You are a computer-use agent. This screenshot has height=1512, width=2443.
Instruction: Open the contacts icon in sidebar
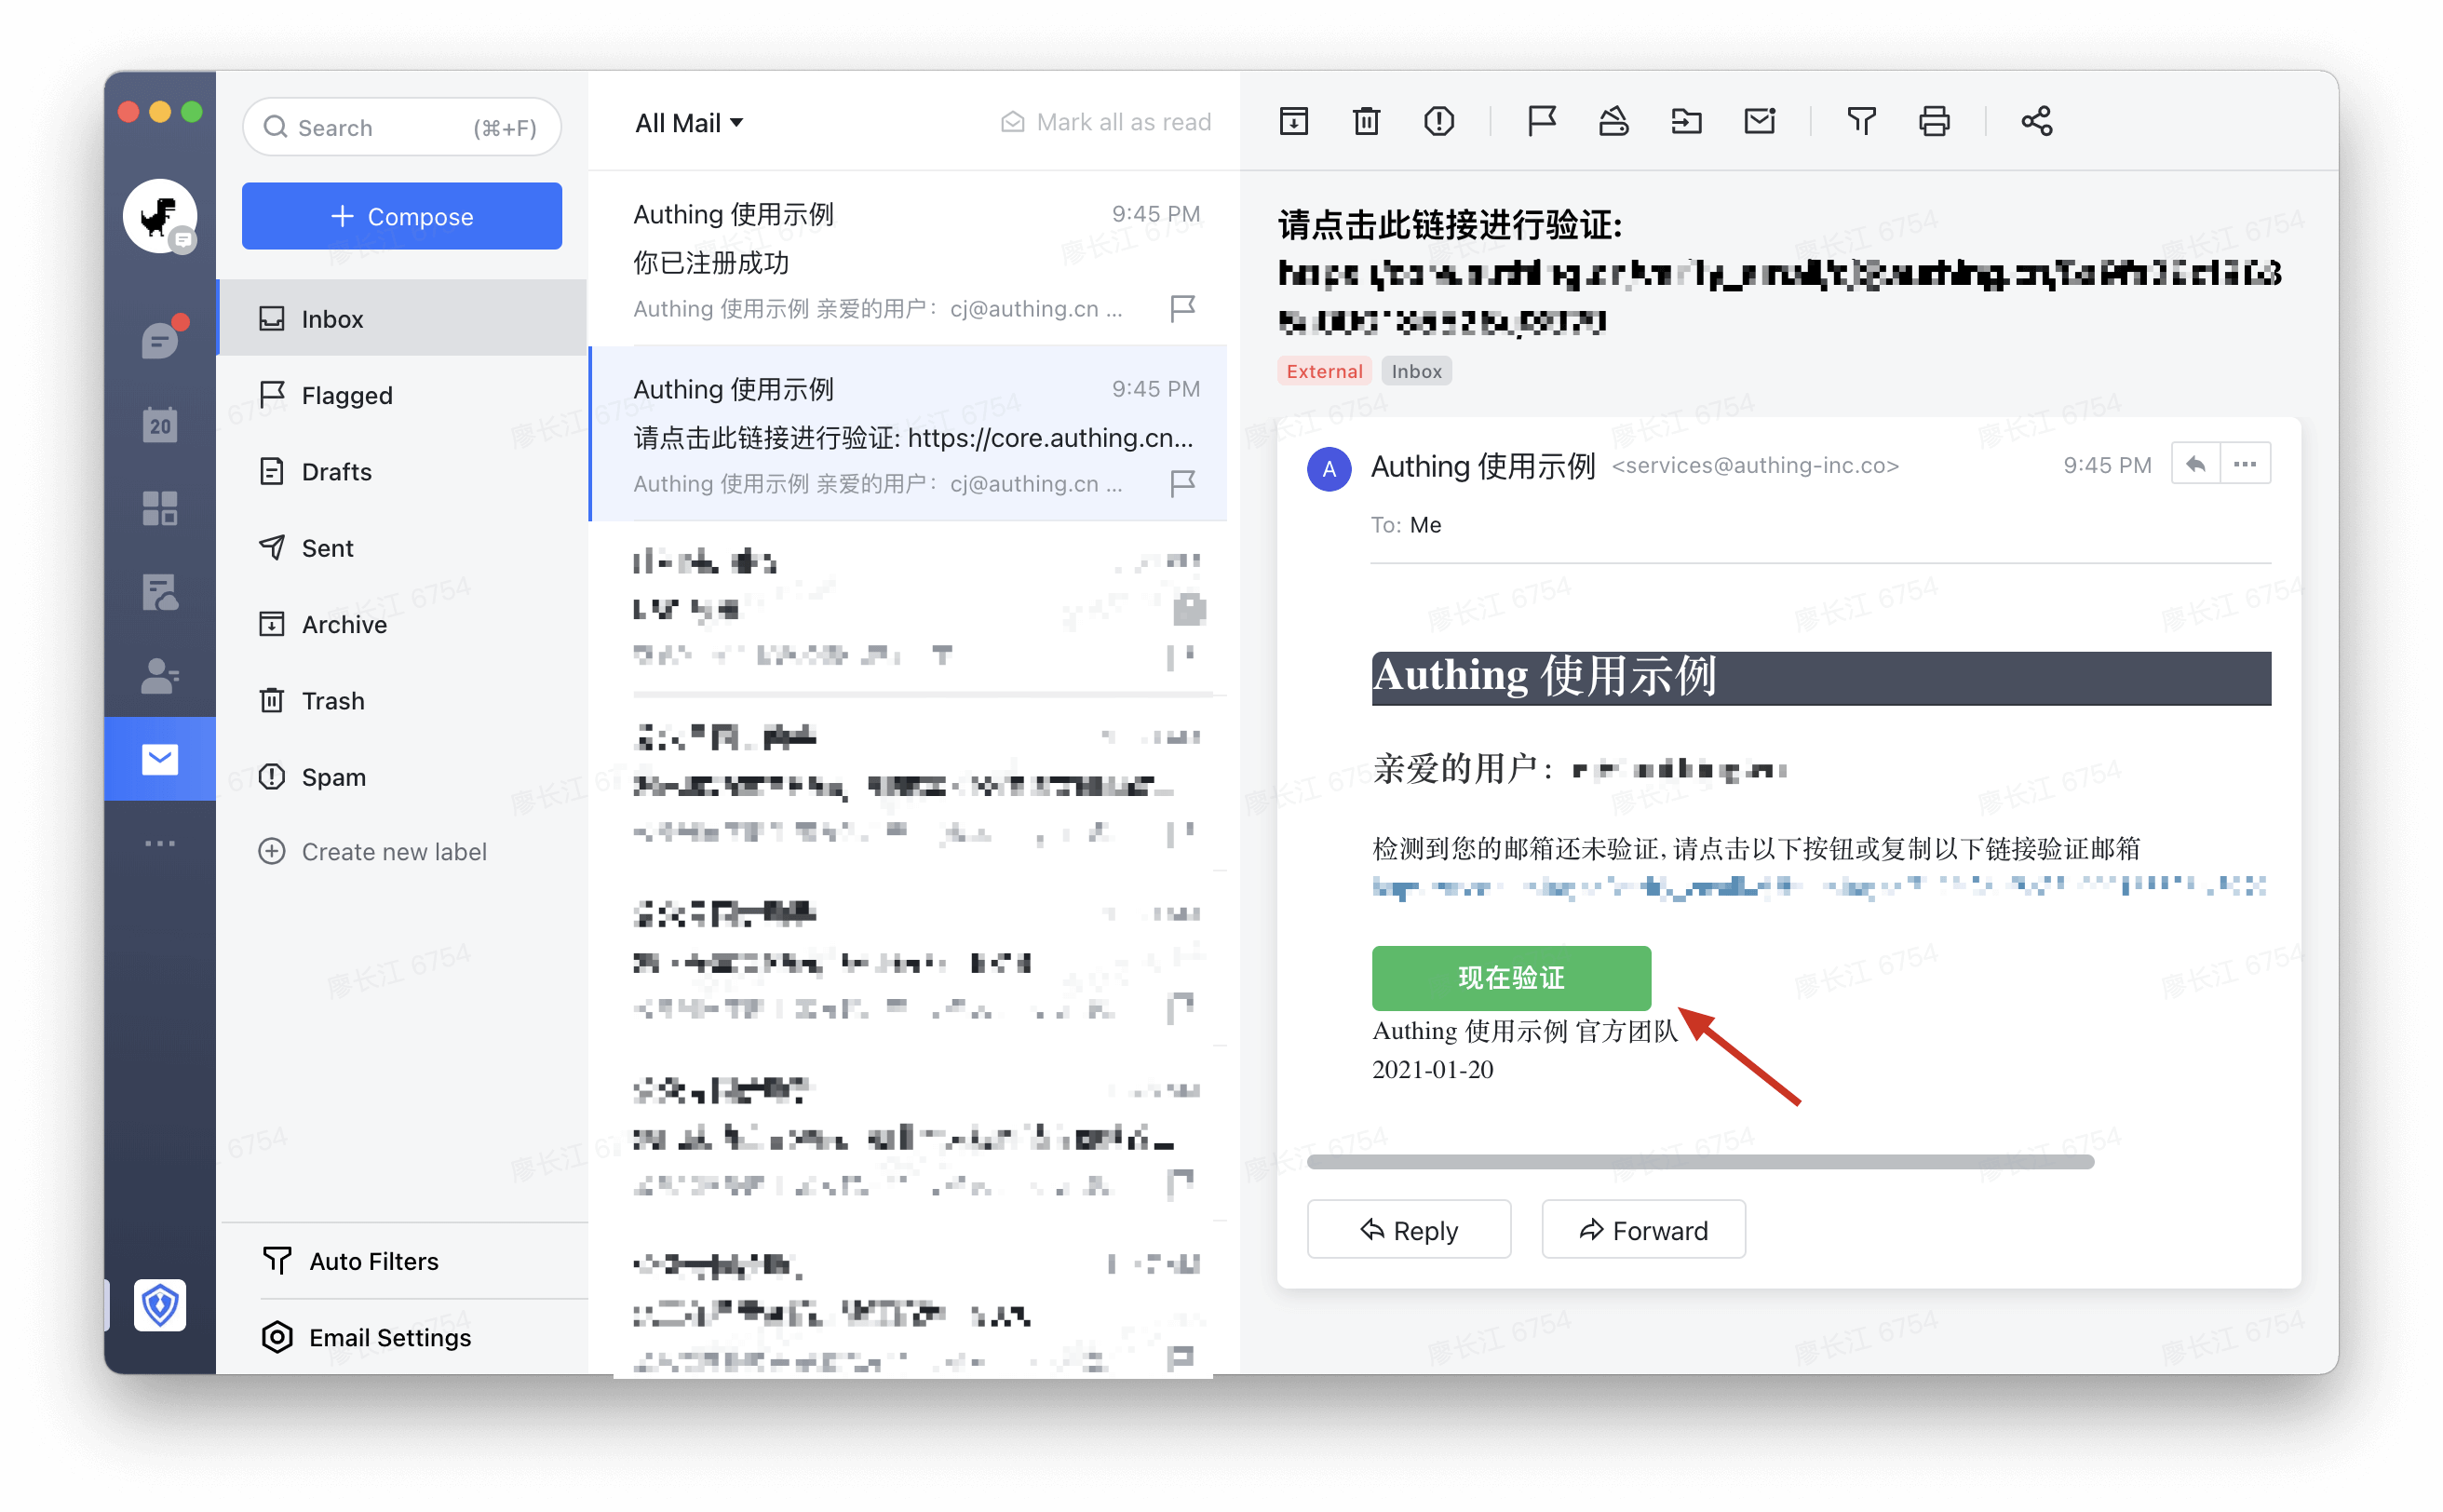coord(160,676)
